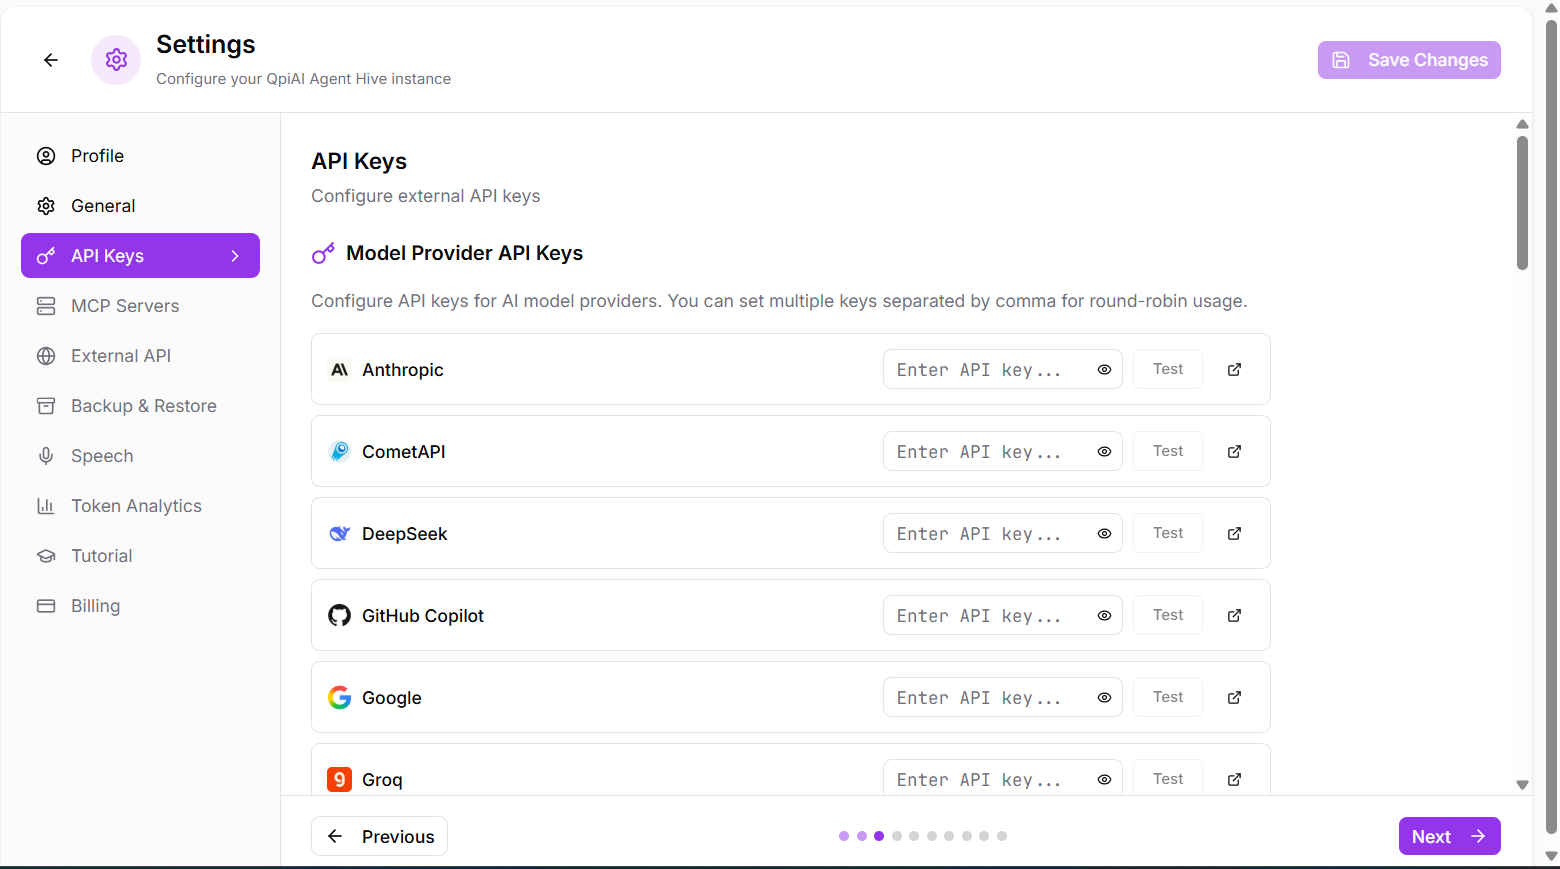1560x869 pixels.
Task: Go back with the Previous button
Action: 380,836
